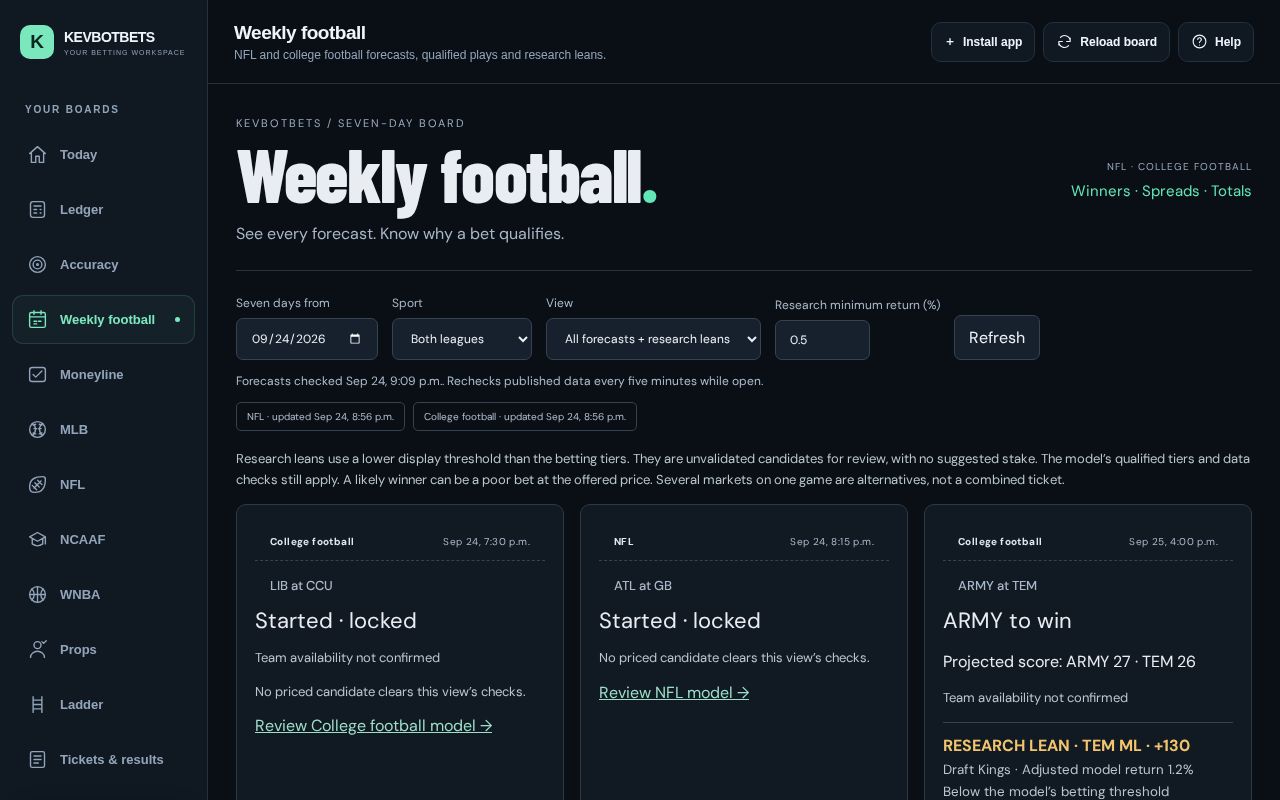Screen dimensions: 1280x800
Task: Click the WNBA basketball icon
Action: [37, 594]
